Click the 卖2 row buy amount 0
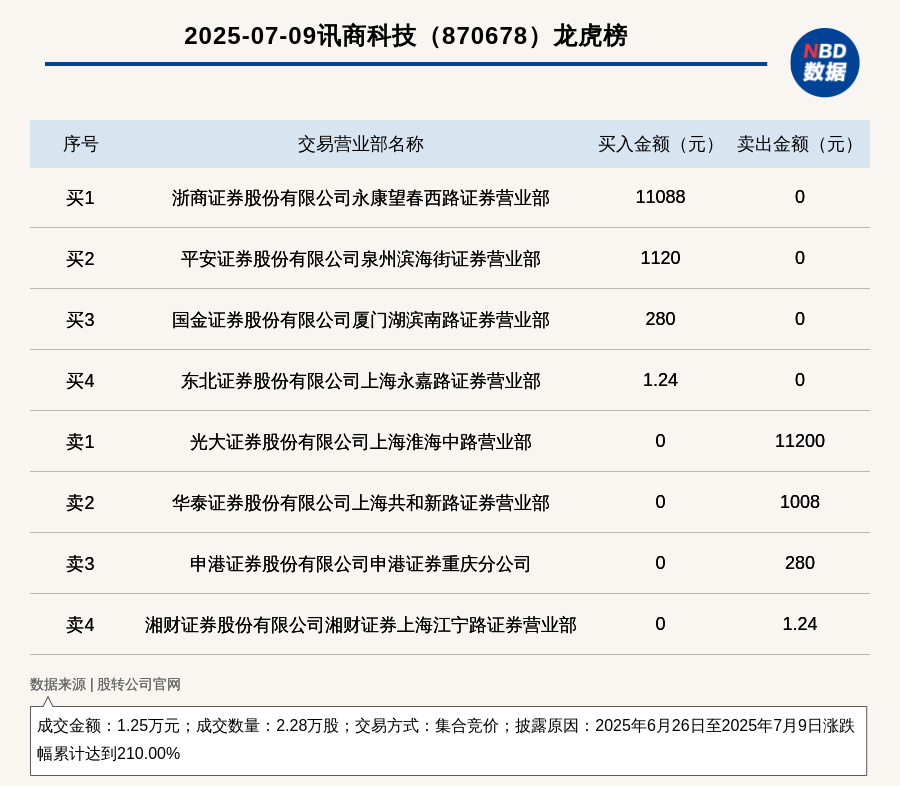 660,501
